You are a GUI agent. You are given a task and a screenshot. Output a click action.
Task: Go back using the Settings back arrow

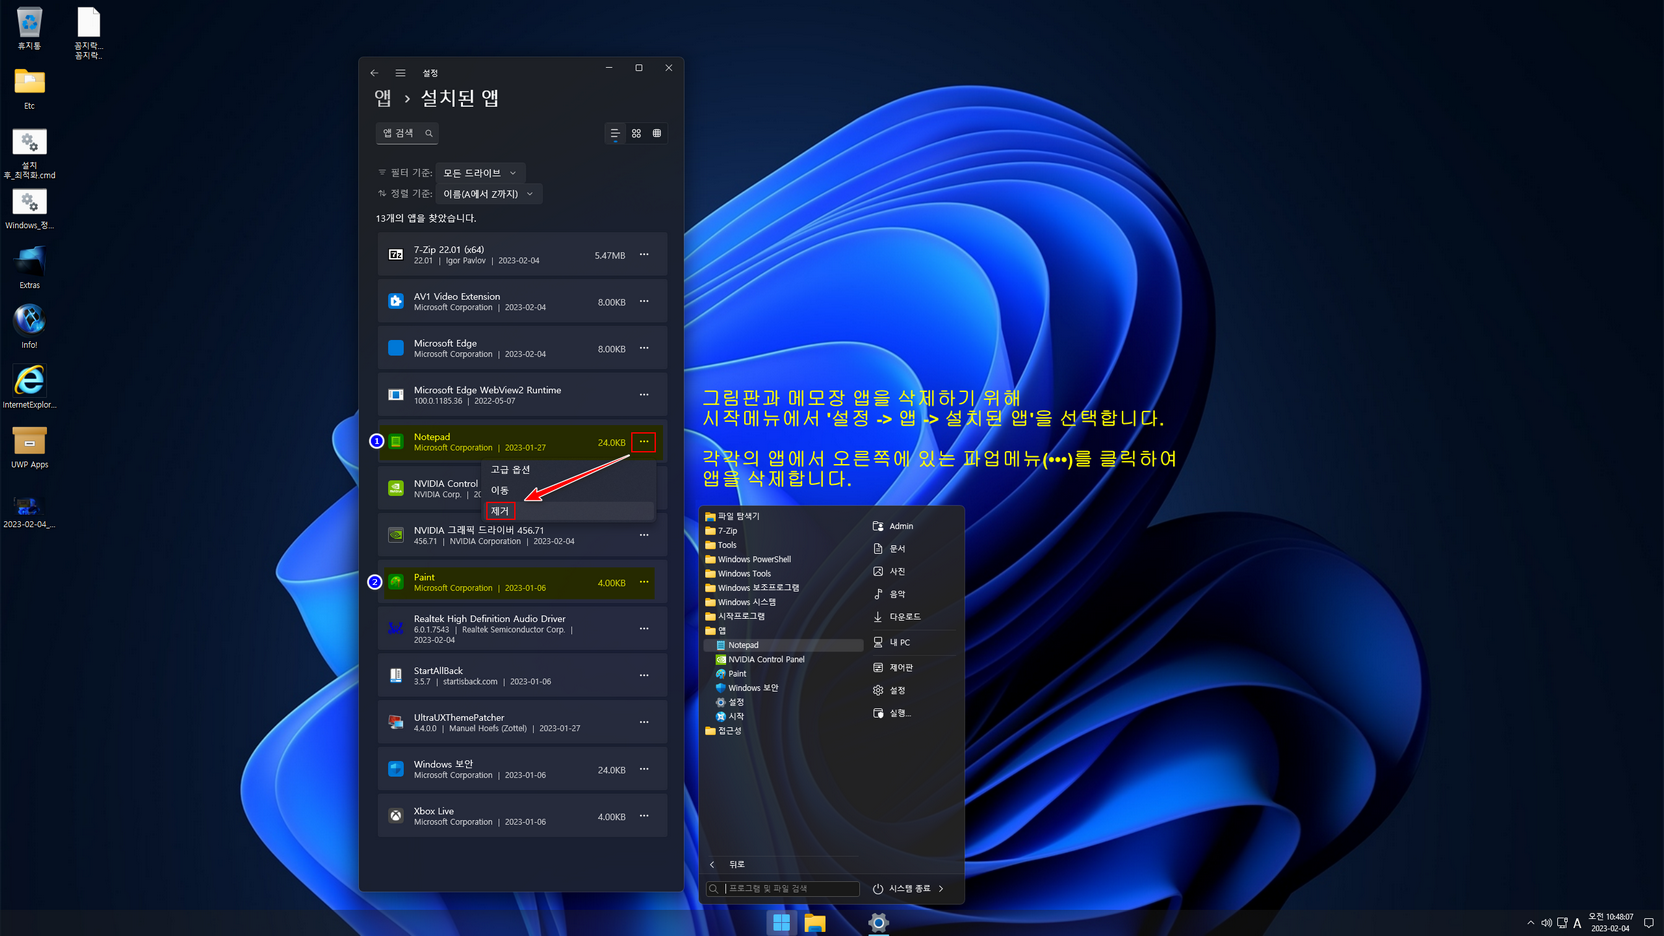tap(374, 73)
